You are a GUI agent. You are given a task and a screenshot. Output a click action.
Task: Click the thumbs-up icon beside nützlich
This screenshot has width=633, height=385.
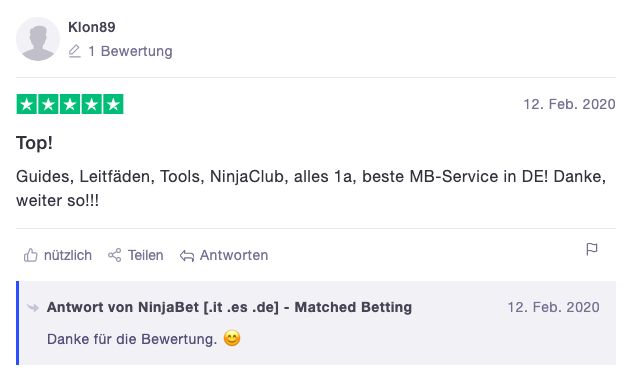(x=30, y=255)
